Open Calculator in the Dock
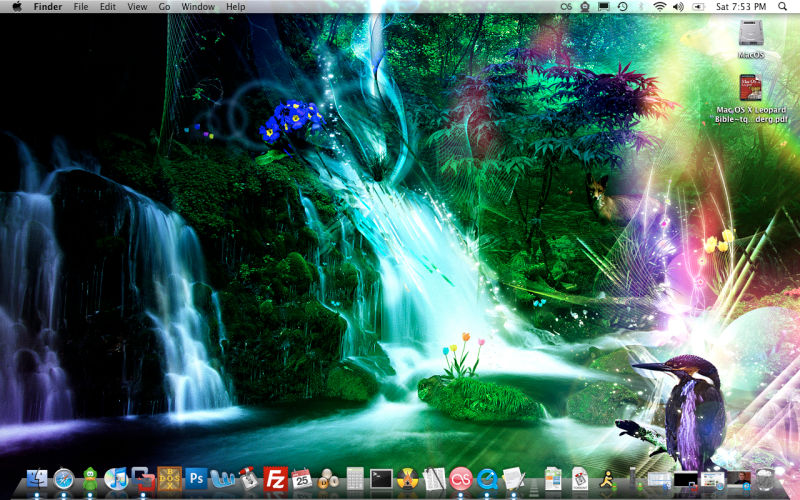 point(355,479)
